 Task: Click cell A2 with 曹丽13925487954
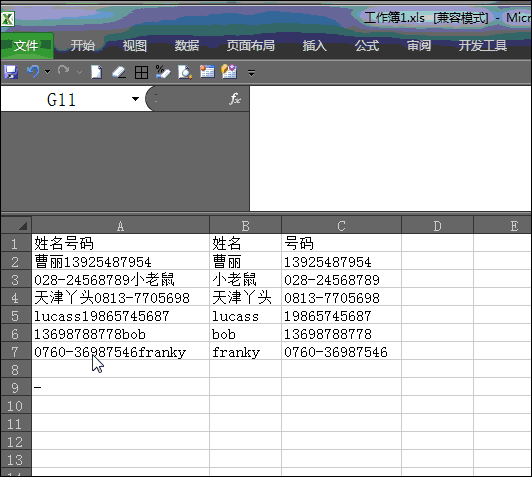(x=120, y=261)
